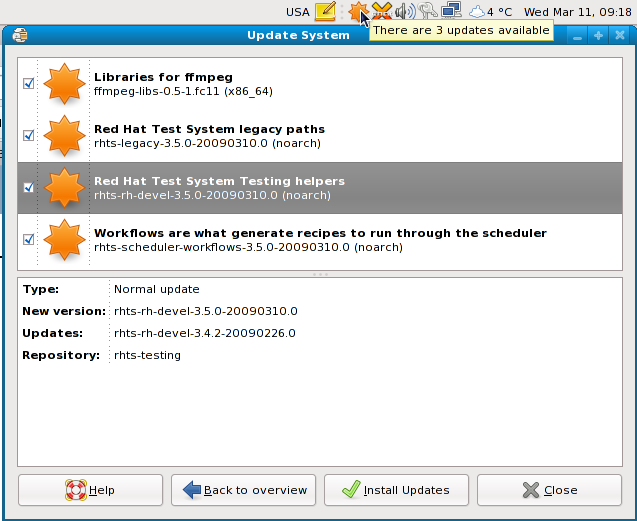Viewport: 637px width, 521px height.
Task: Click the USA keyboard layout indicator
Action: (x=297, y=12)
